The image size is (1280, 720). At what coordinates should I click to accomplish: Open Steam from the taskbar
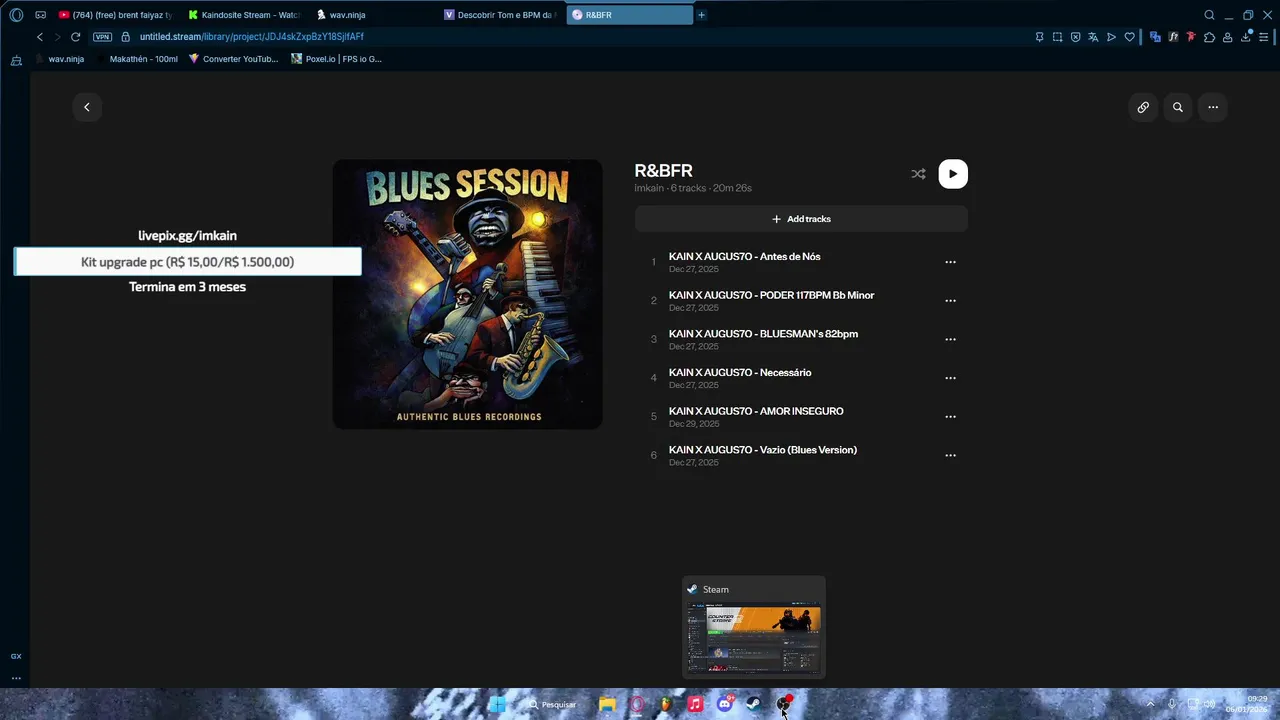[x=754, y=704]
